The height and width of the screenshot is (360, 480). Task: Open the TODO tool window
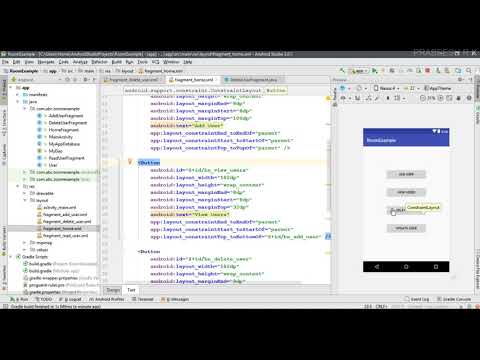pos(44,299)
